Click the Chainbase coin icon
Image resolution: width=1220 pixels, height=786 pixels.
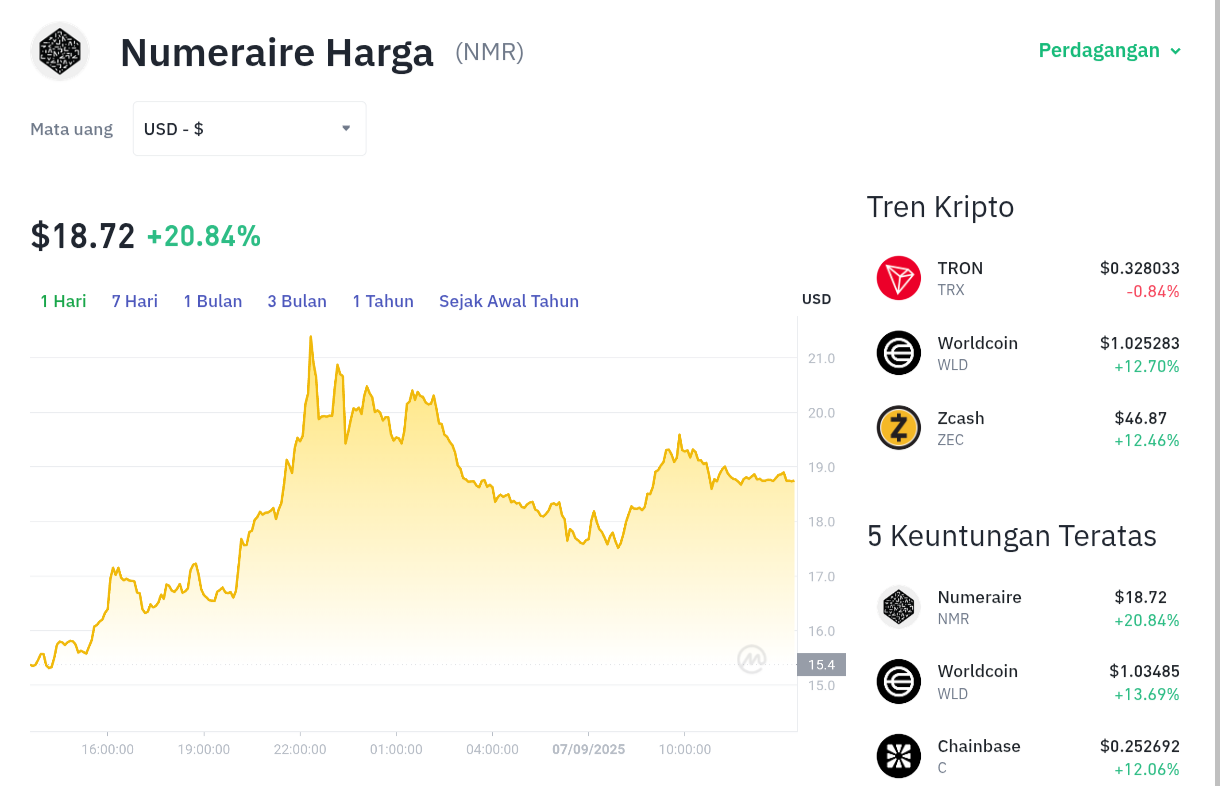click(899, 756)
